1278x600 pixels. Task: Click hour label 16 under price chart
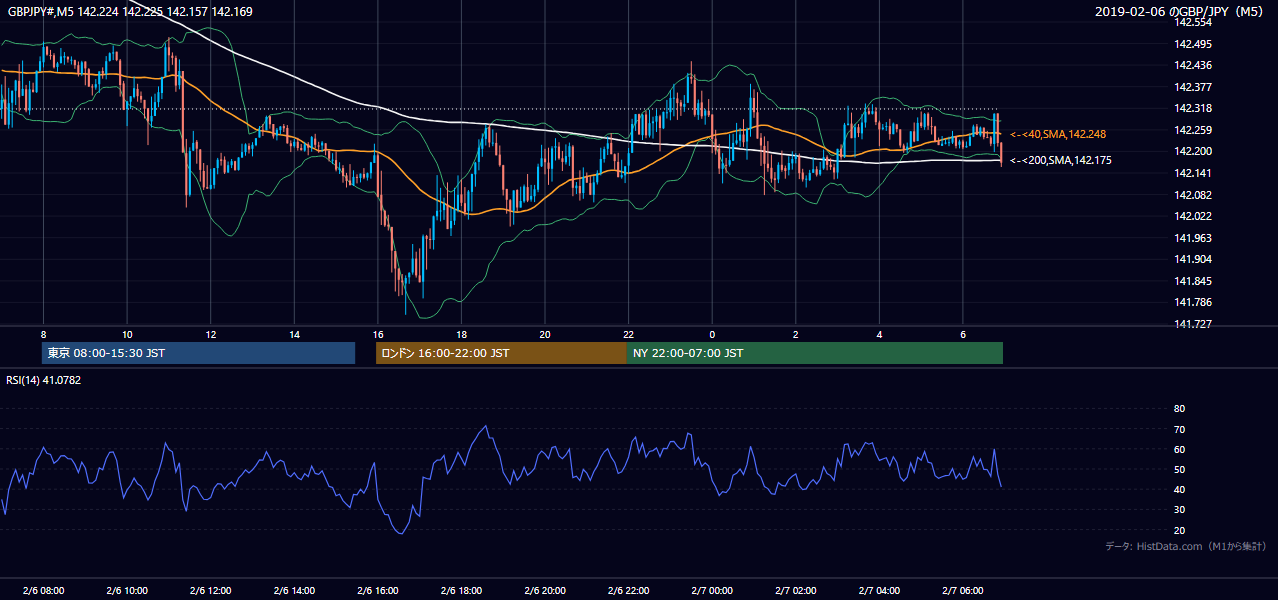(x=377, y=334)
